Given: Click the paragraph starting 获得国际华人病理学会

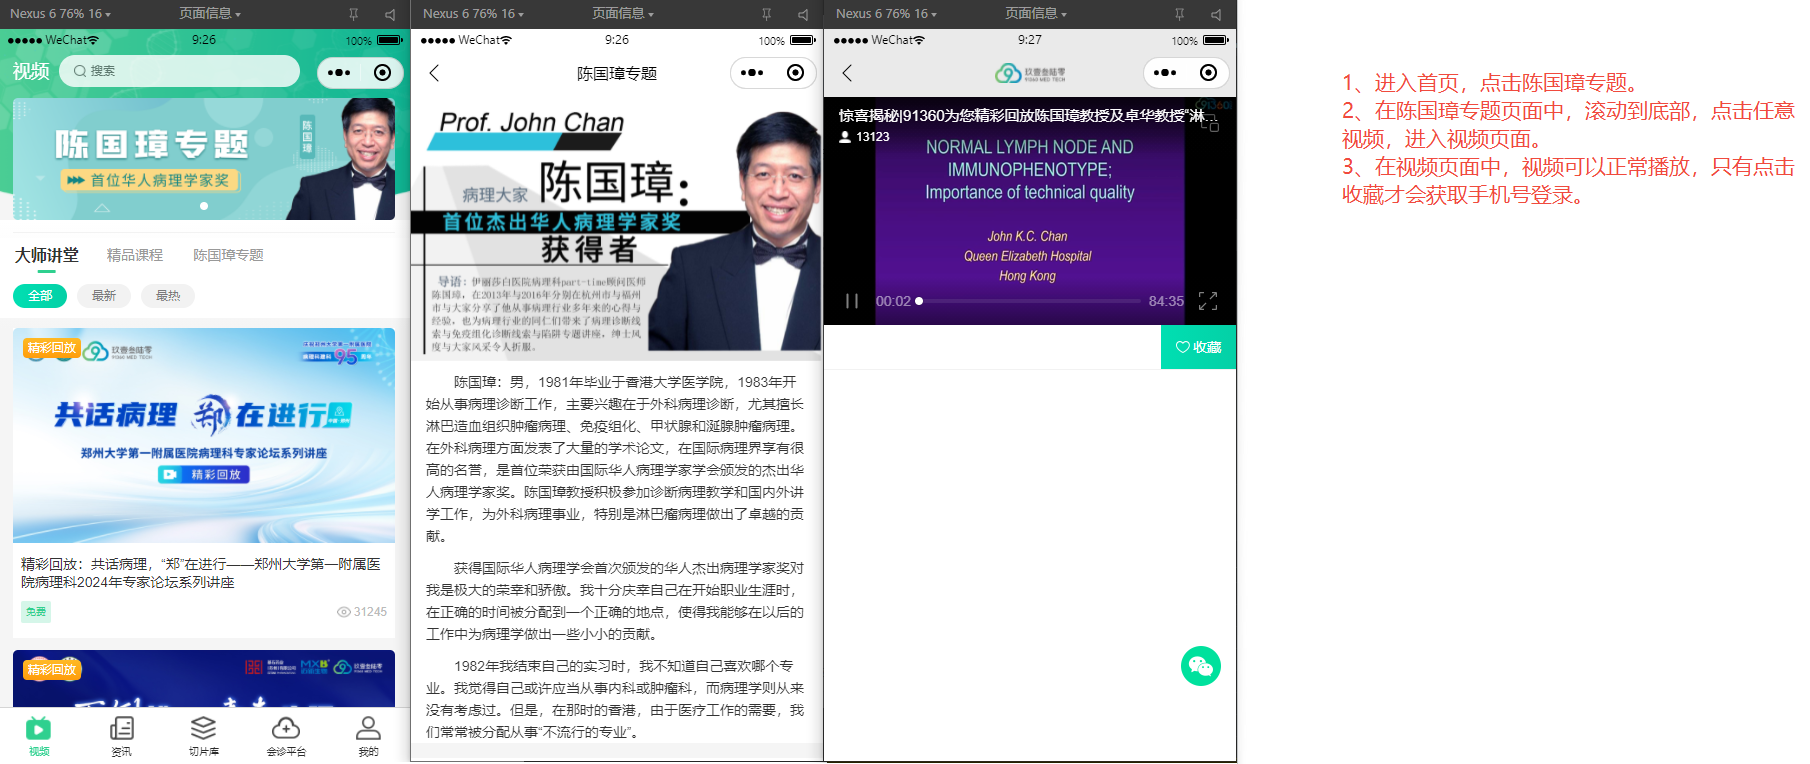Looking at the screenshot, I should 615,601.
